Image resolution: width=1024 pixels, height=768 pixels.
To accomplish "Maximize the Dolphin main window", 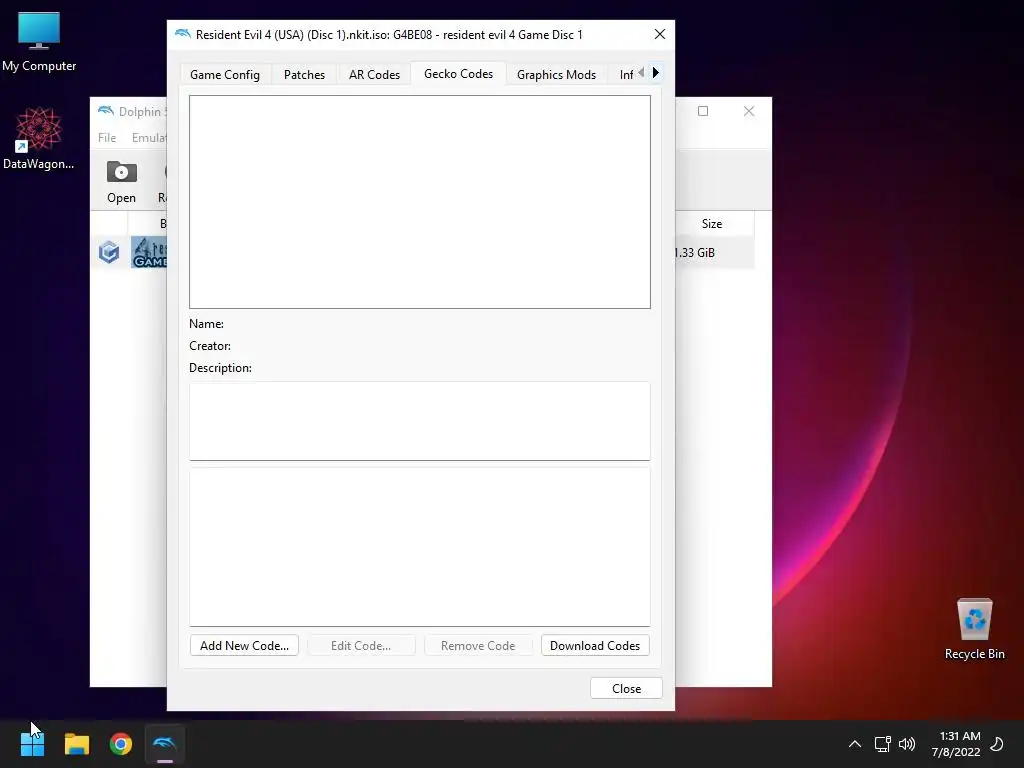I will click(703, 111).
